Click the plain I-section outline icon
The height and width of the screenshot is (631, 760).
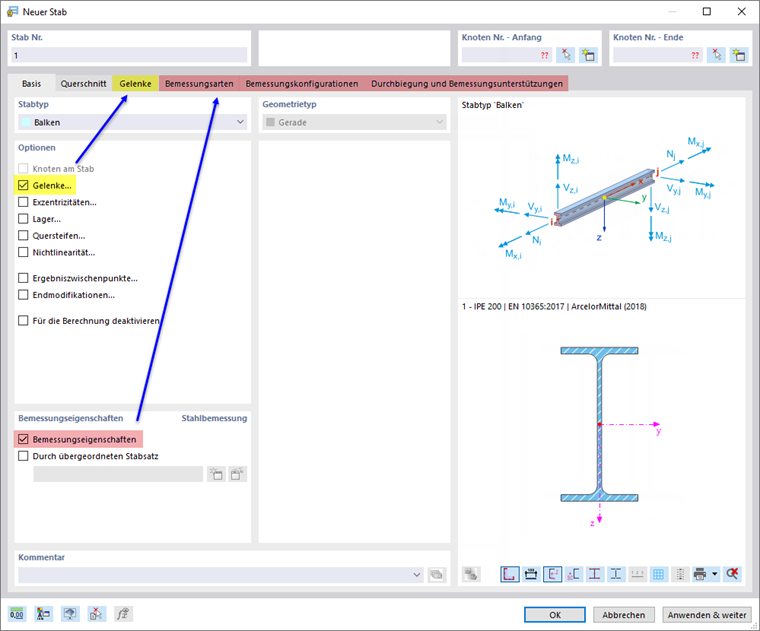click(616, 574)
